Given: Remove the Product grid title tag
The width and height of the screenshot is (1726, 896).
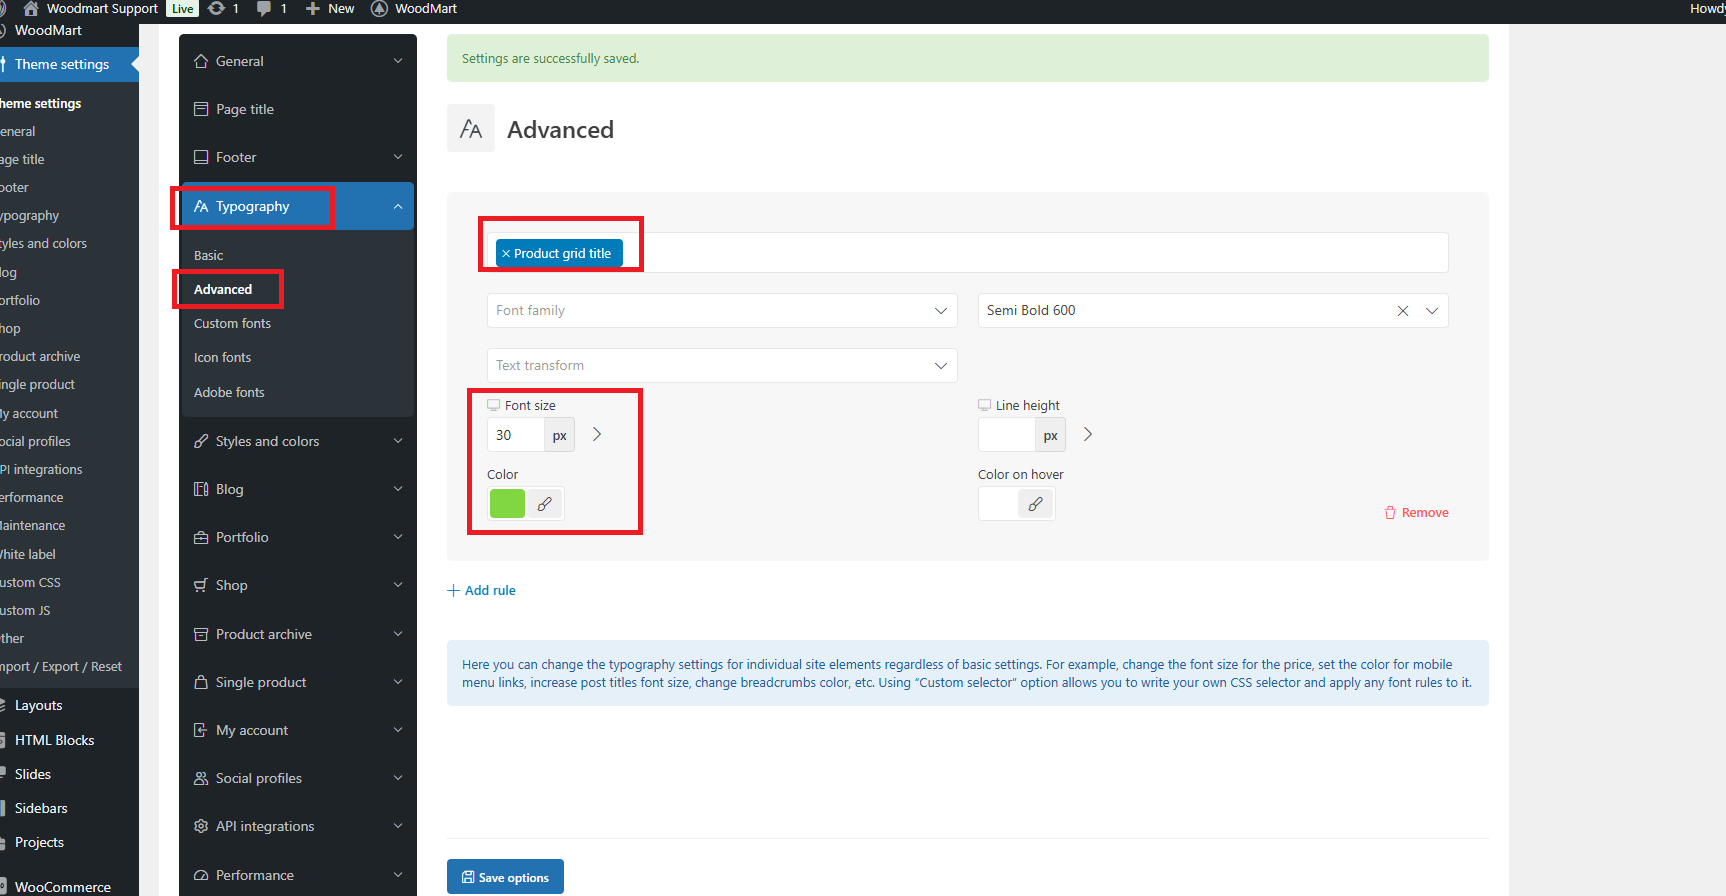Looking at the screenshot, I should click(x=506, y=254).
